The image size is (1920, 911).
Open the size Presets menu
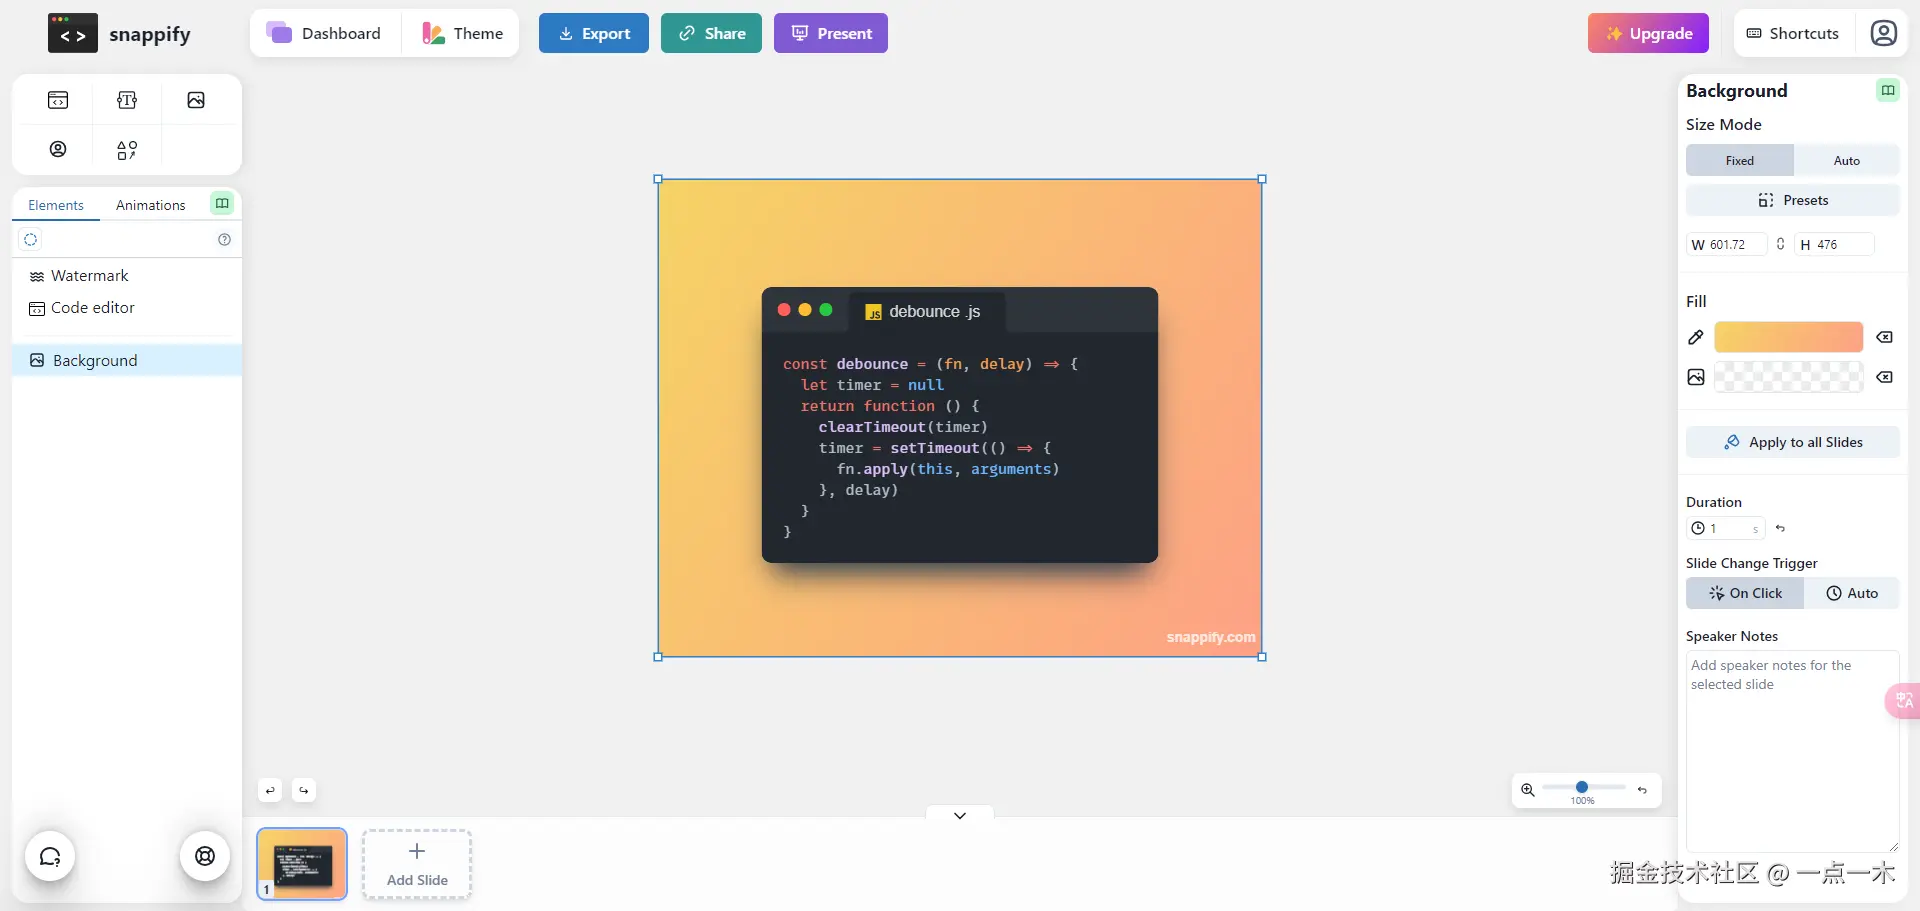pyautogui.click(x=1793, y=200)
